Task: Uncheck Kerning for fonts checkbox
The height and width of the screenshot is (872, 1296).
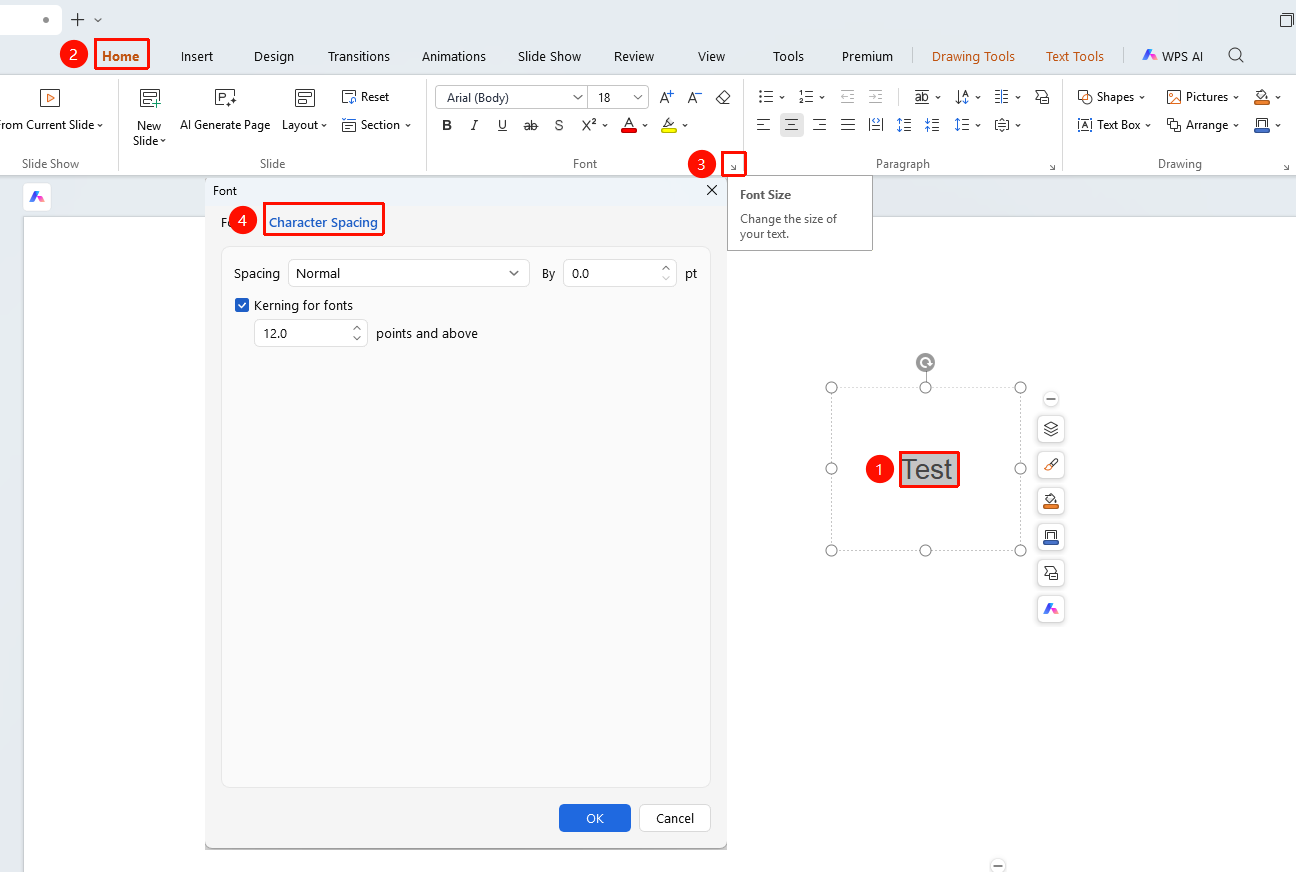Action: point(241,305)
